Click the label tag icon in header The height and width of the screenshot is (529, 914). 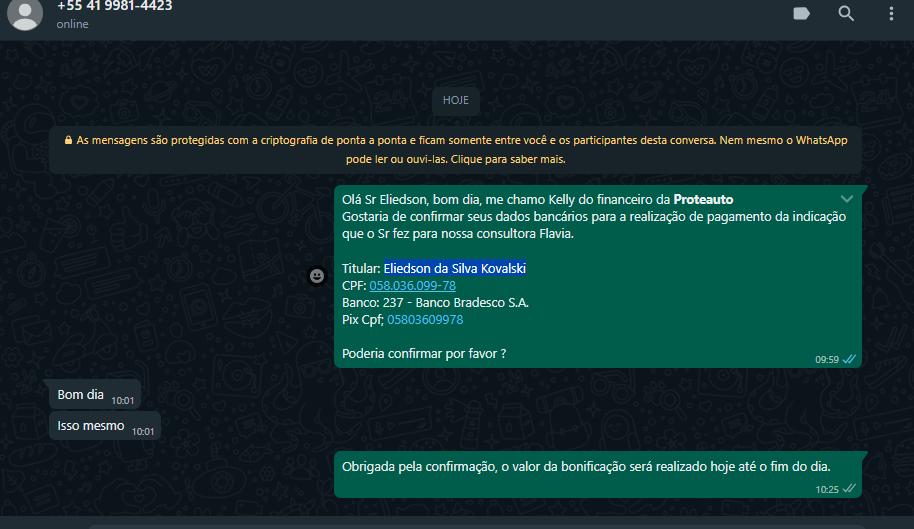coord(801,13)
